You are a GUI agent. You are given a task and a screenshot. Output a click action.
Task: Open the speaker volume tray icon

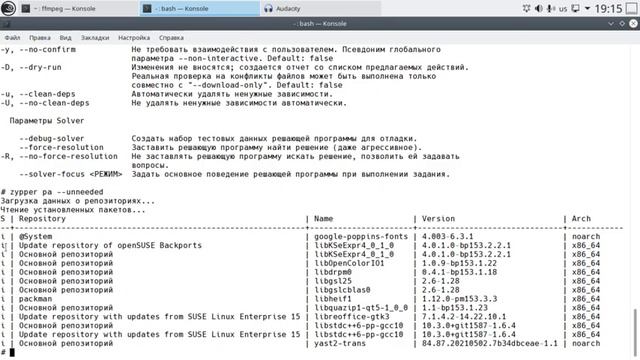point(538,9)
